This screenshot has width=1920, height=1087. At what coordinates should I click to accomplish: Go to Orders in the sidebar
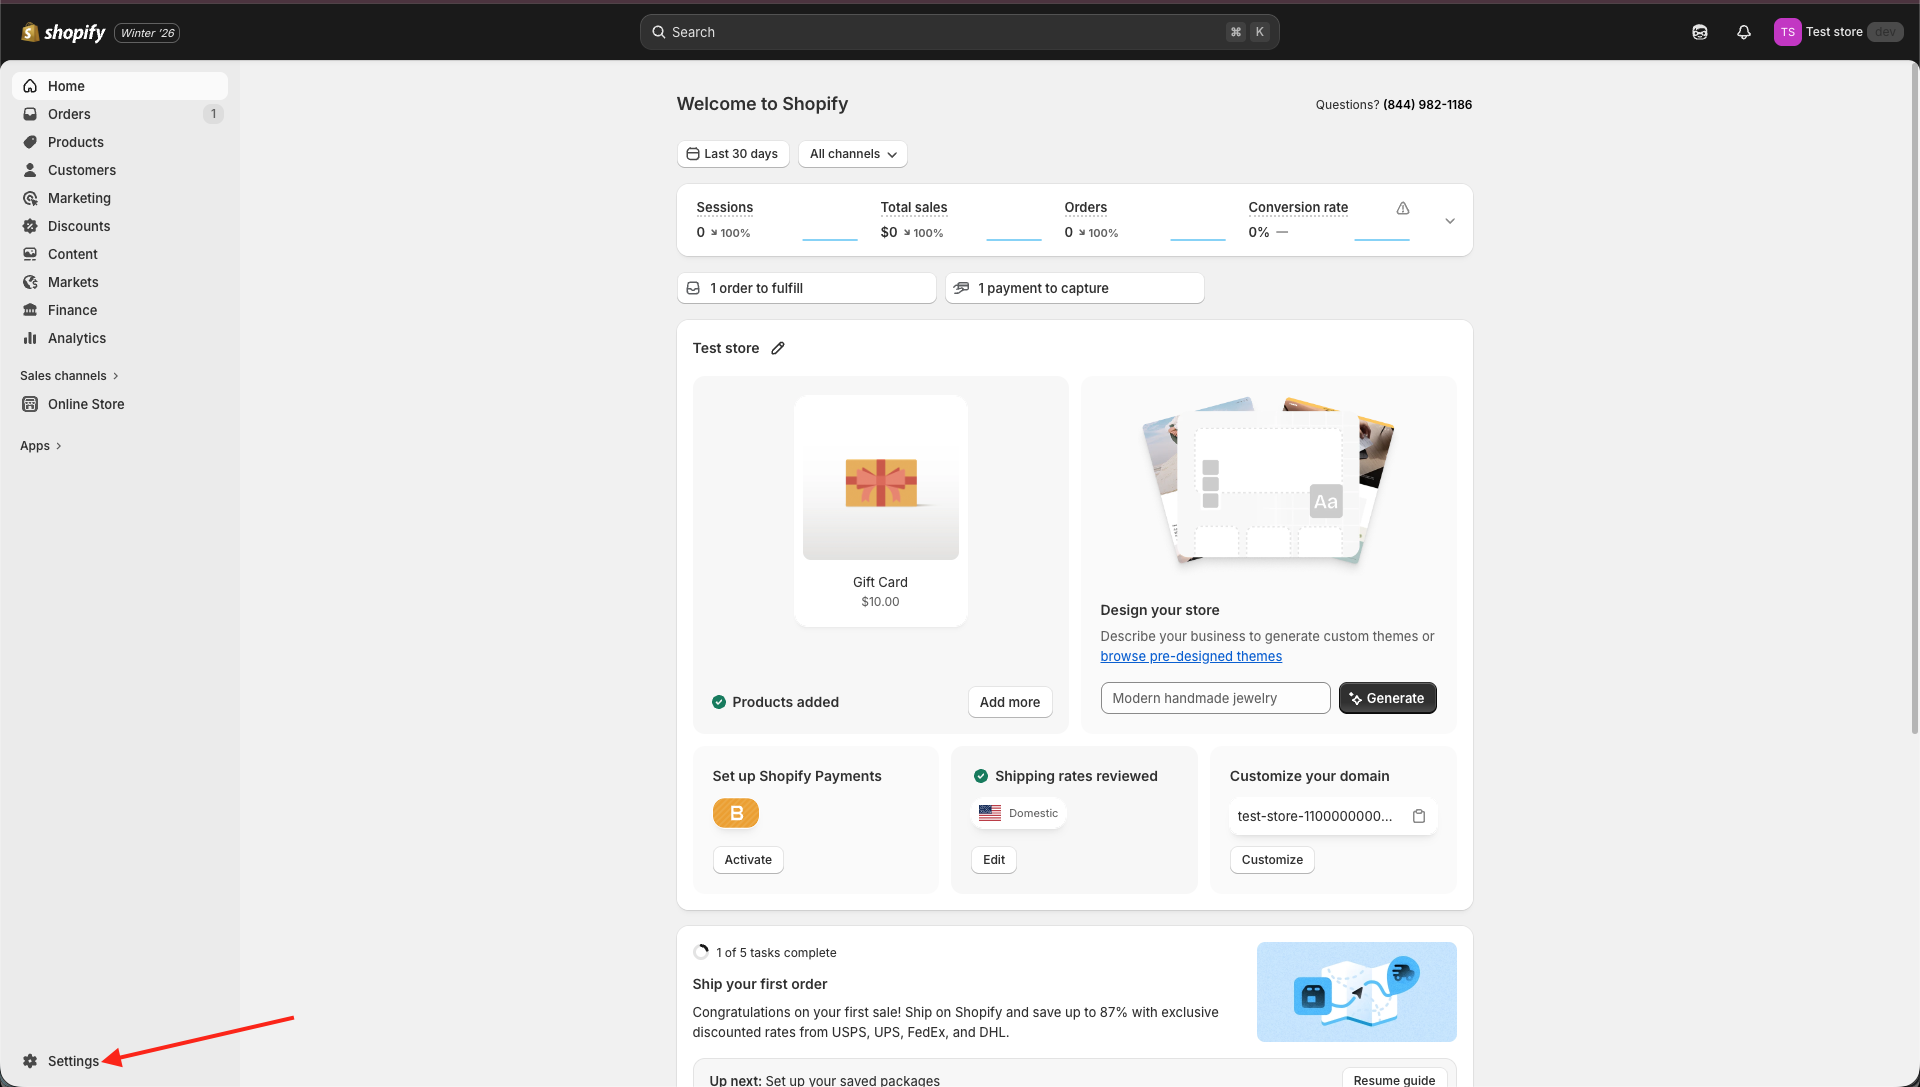tap(69, 114)
